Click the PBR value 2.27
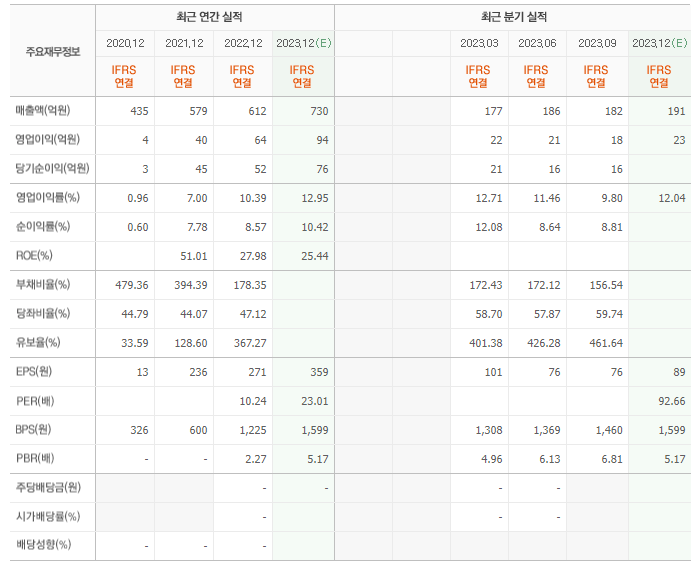696x565 pixels. [256, 459]
